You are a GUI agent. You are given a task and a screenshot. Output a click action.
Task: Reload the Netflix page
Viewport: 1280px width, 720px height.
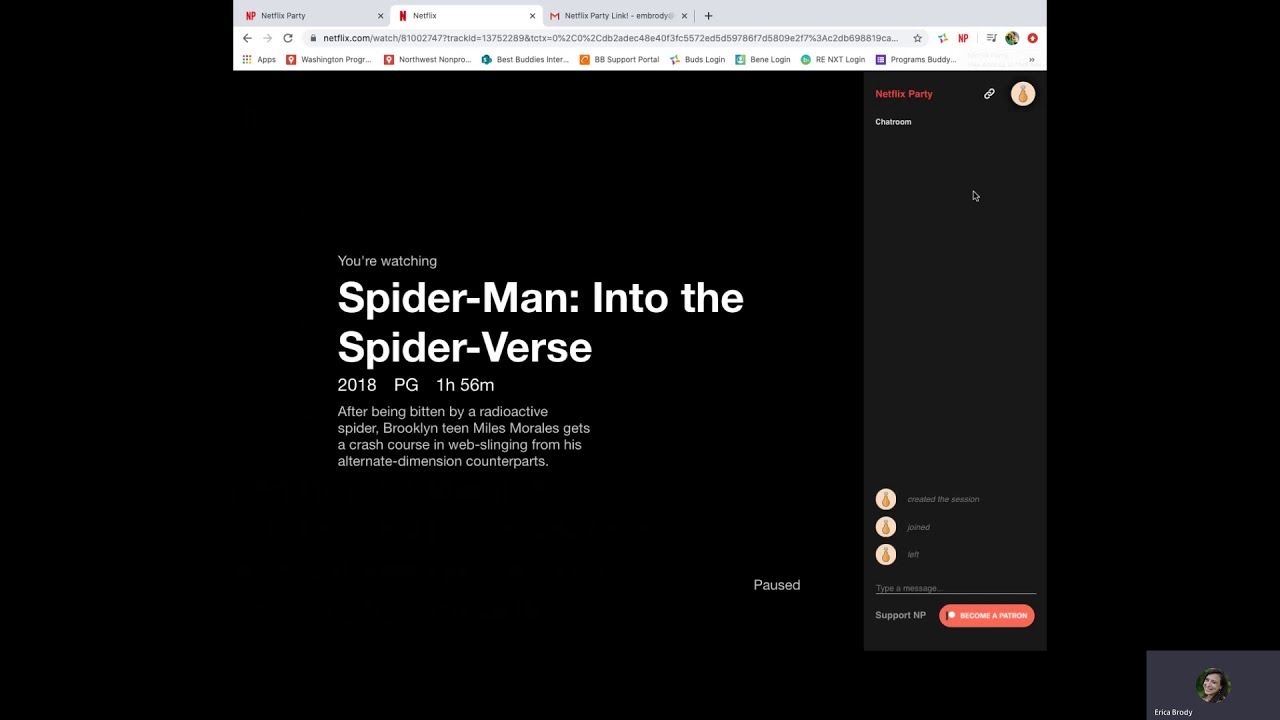point(288,38)
